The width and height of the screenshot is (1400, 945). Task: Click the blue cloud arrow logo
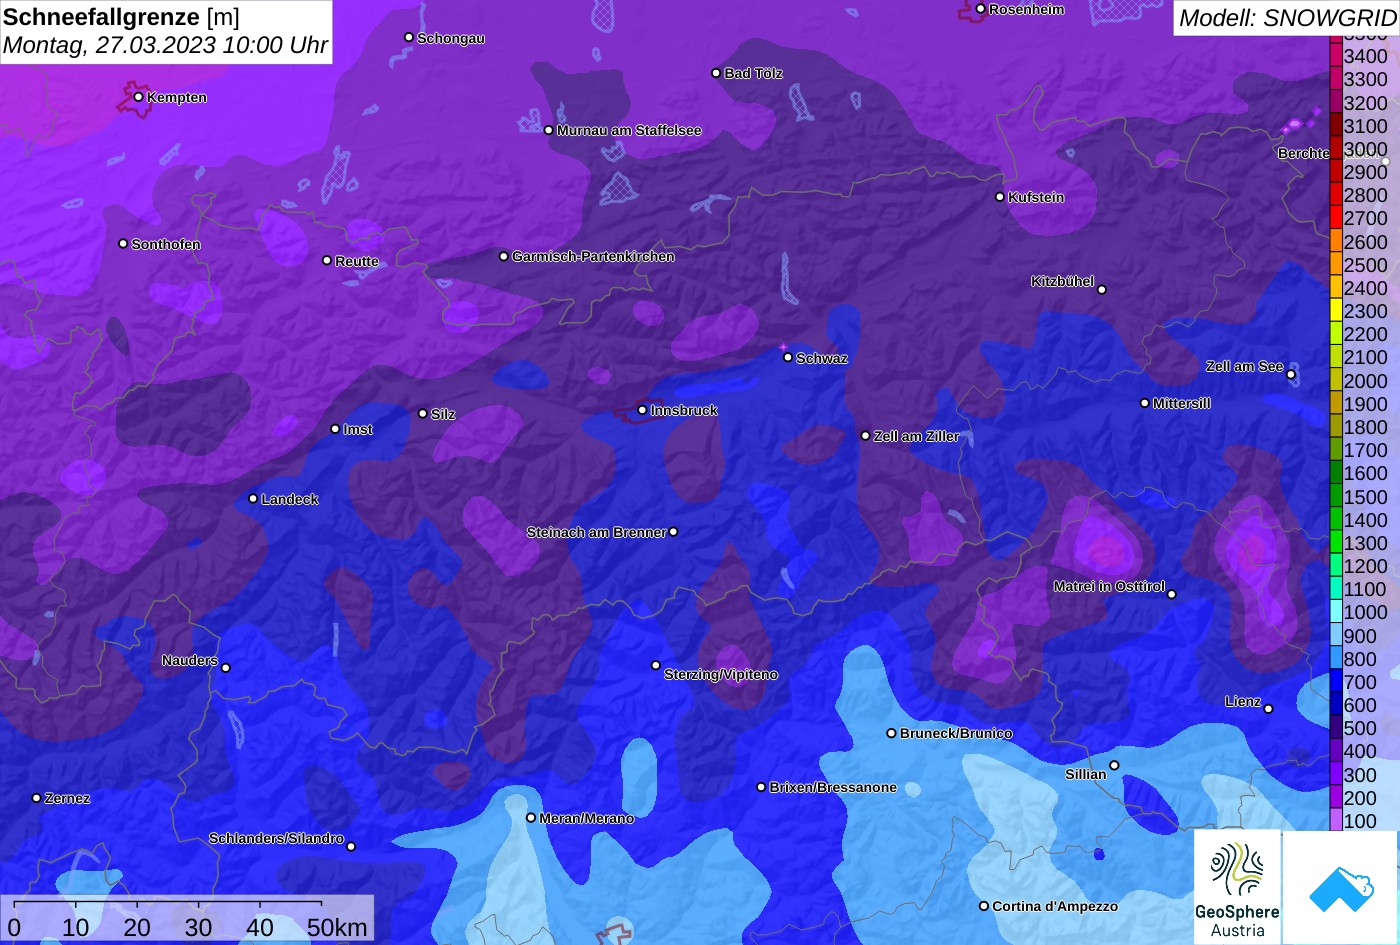(x=1340, y=887)
